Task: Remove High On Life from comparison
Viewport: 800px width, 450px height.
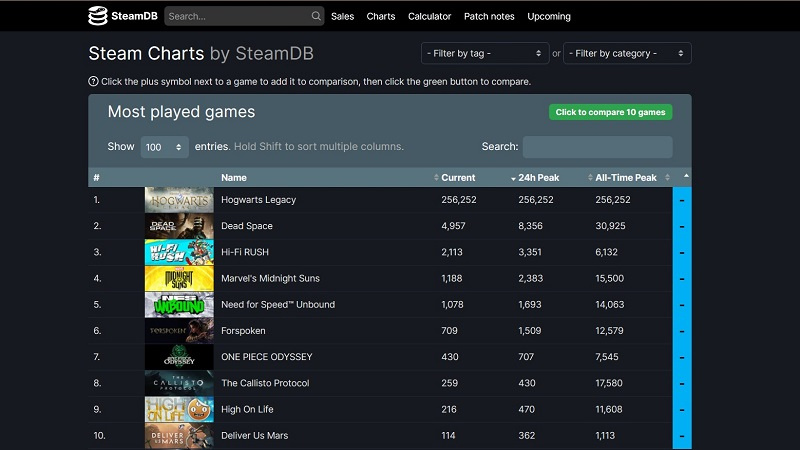Action: [682, 410]
